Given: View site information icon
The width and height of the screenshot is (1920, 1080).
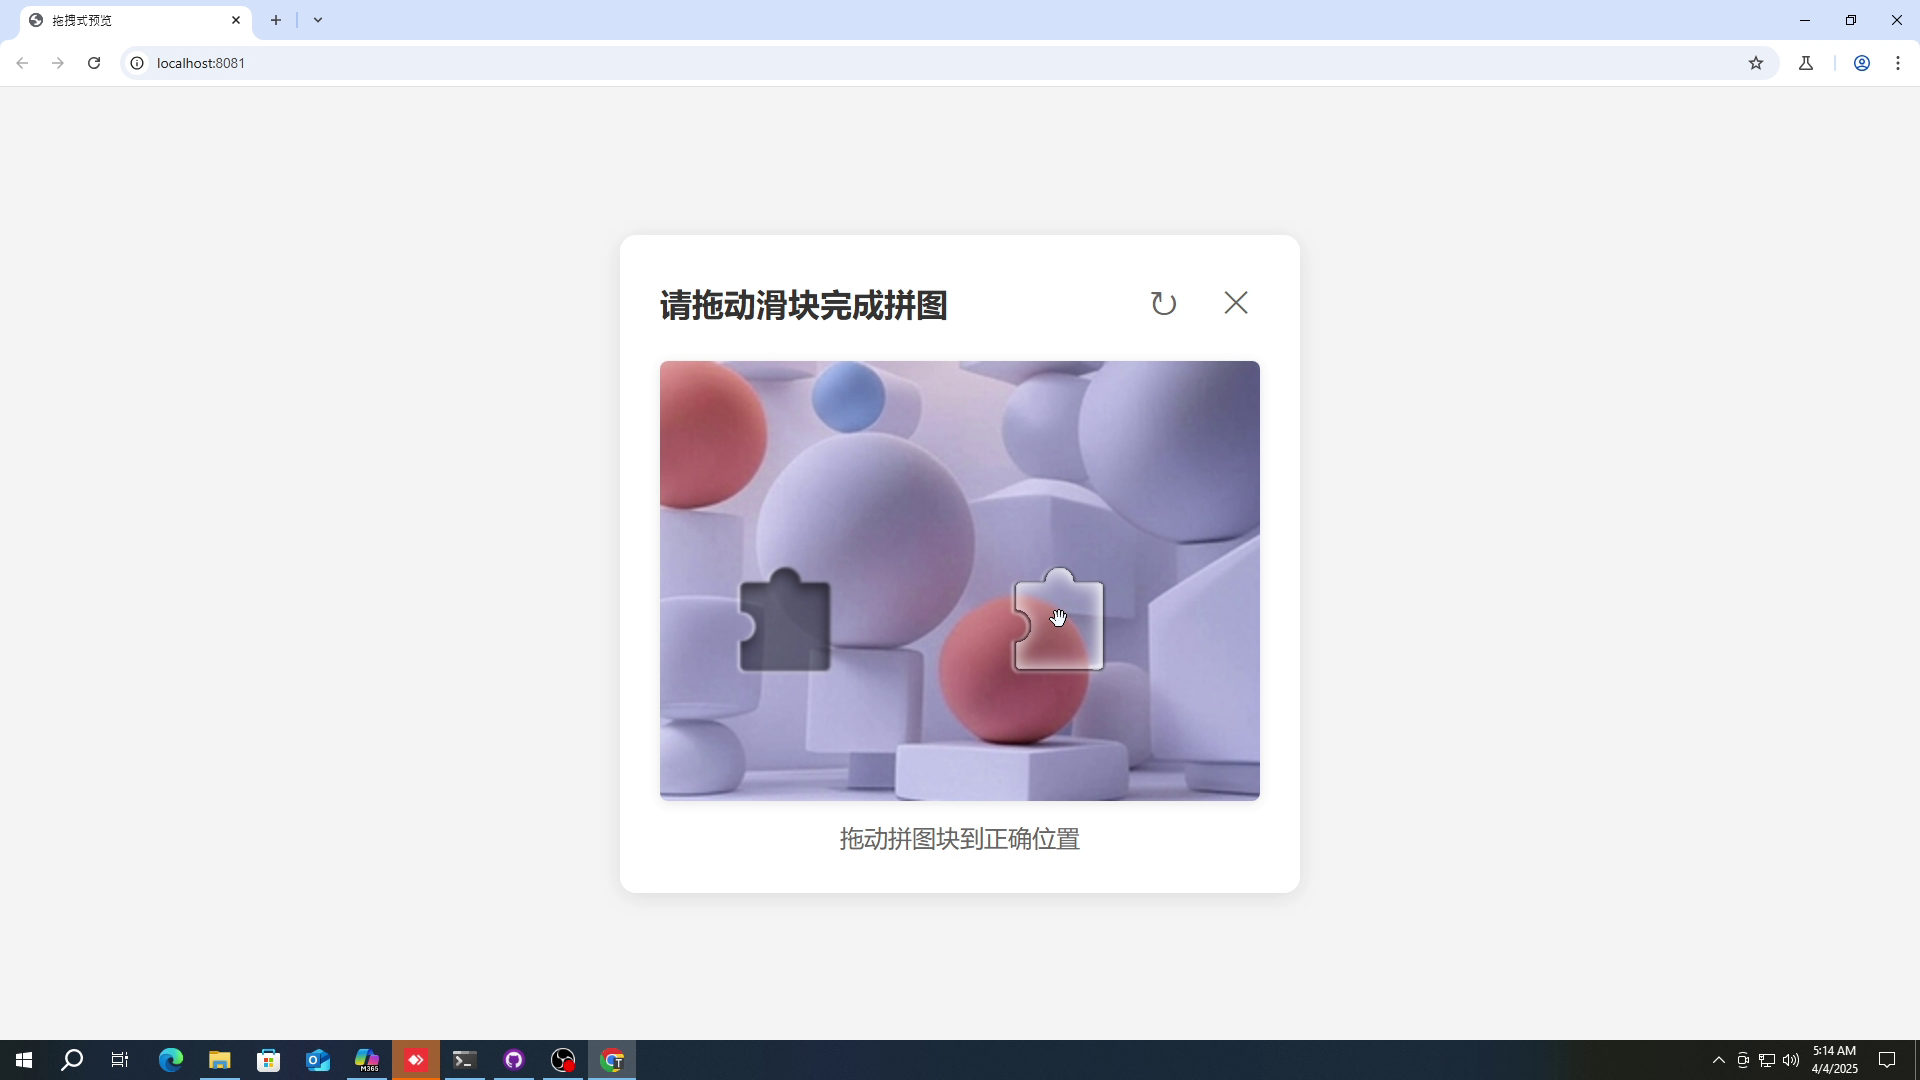Looking at the screenshot, I should (x=137, y=63).
